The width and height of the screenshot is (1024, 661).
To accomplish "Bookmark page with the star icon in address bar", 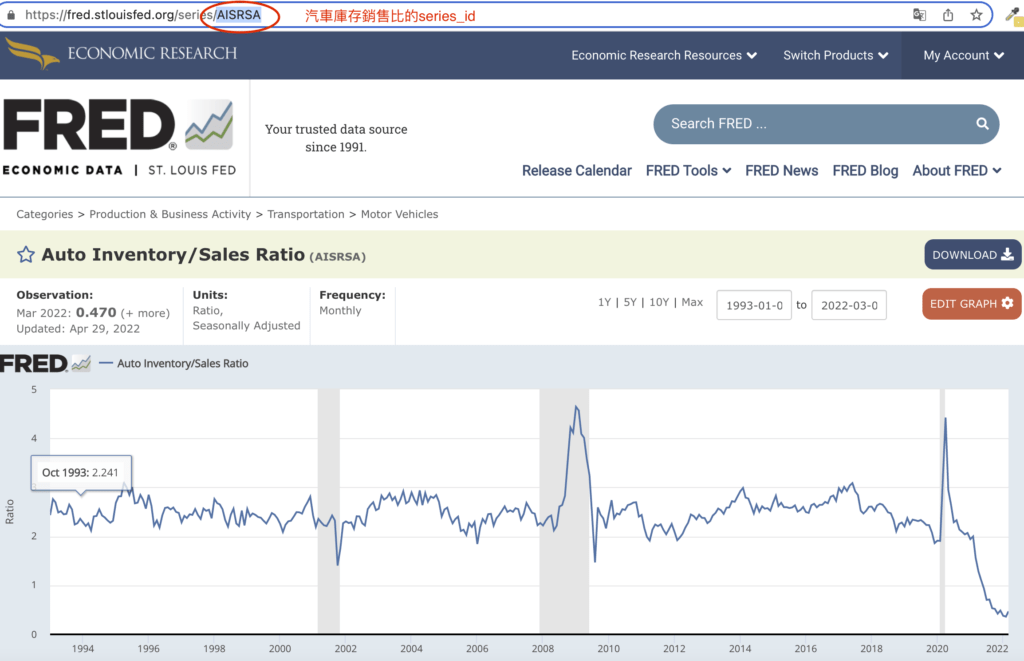I will point(976,15).
